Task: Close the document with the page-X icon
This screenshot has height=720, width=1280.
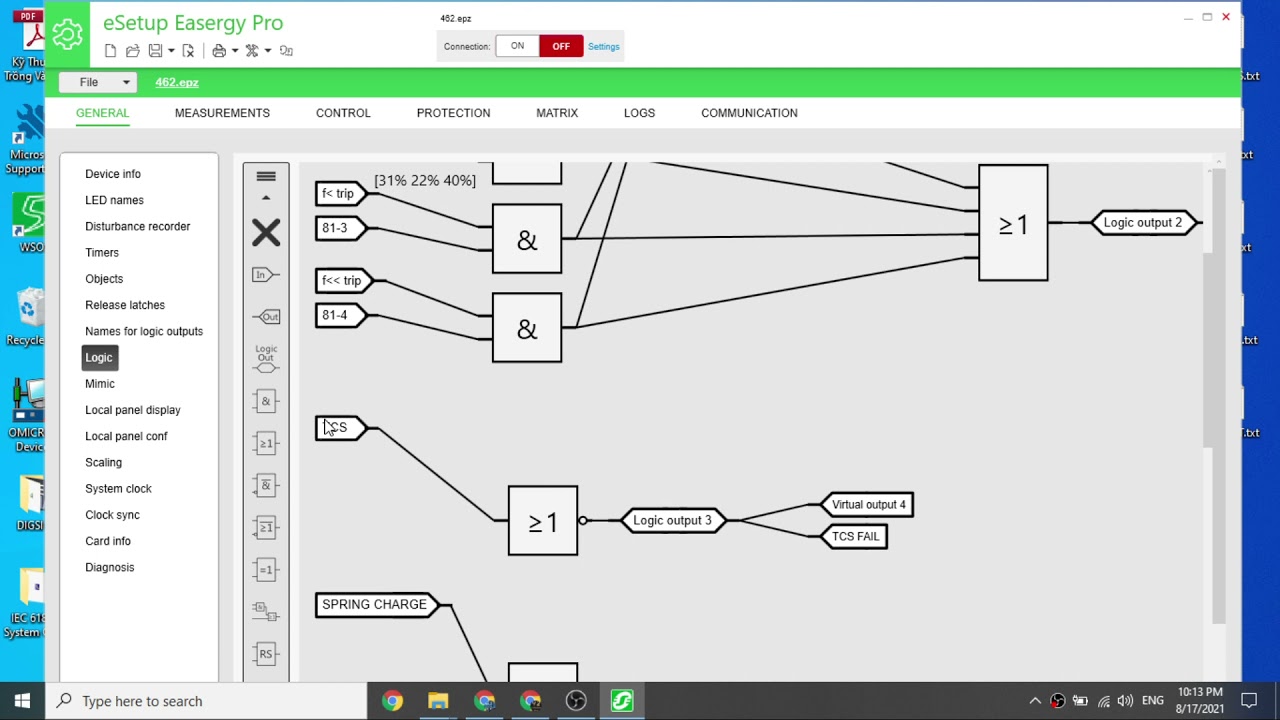Action: (x=188, y=51)
